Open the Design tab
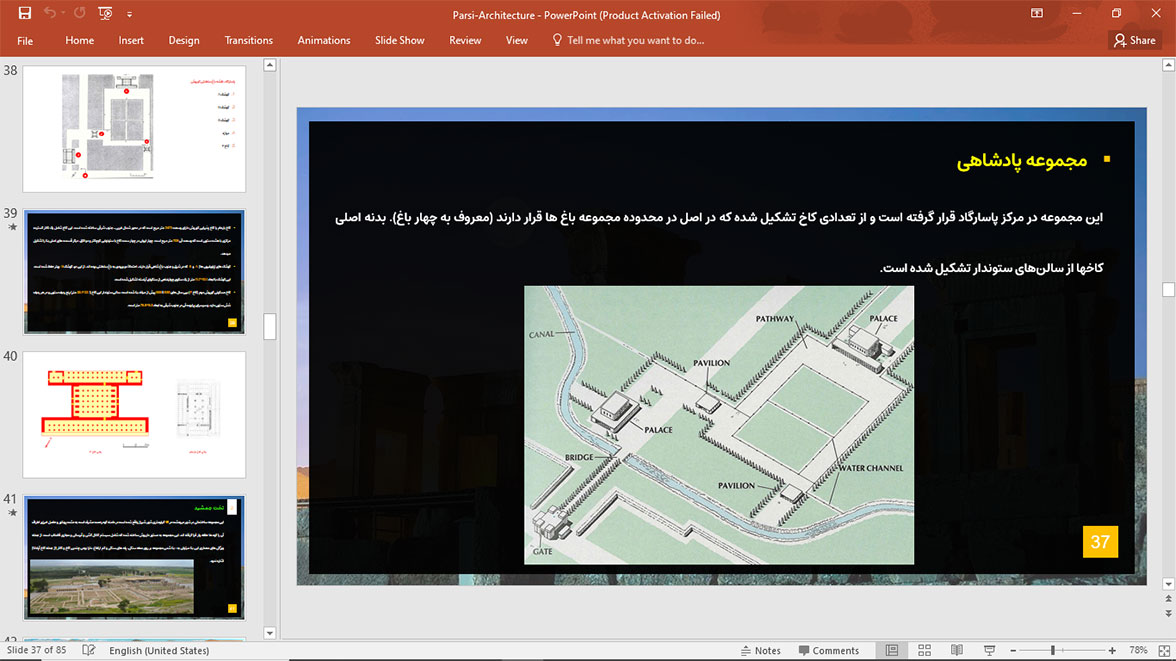The image size is (1176, 661). coord(184,41)
